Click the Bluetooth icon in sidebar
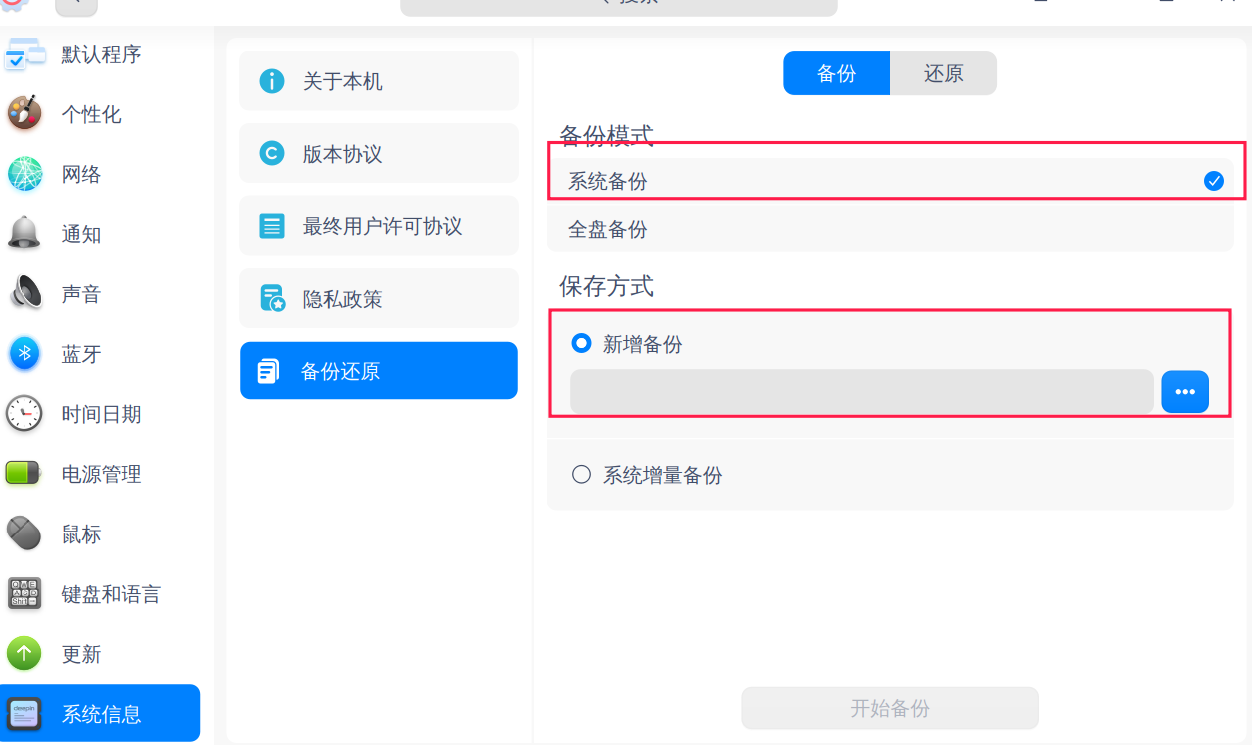This screenshot has width=1252, height=745. tap(24, 354)
